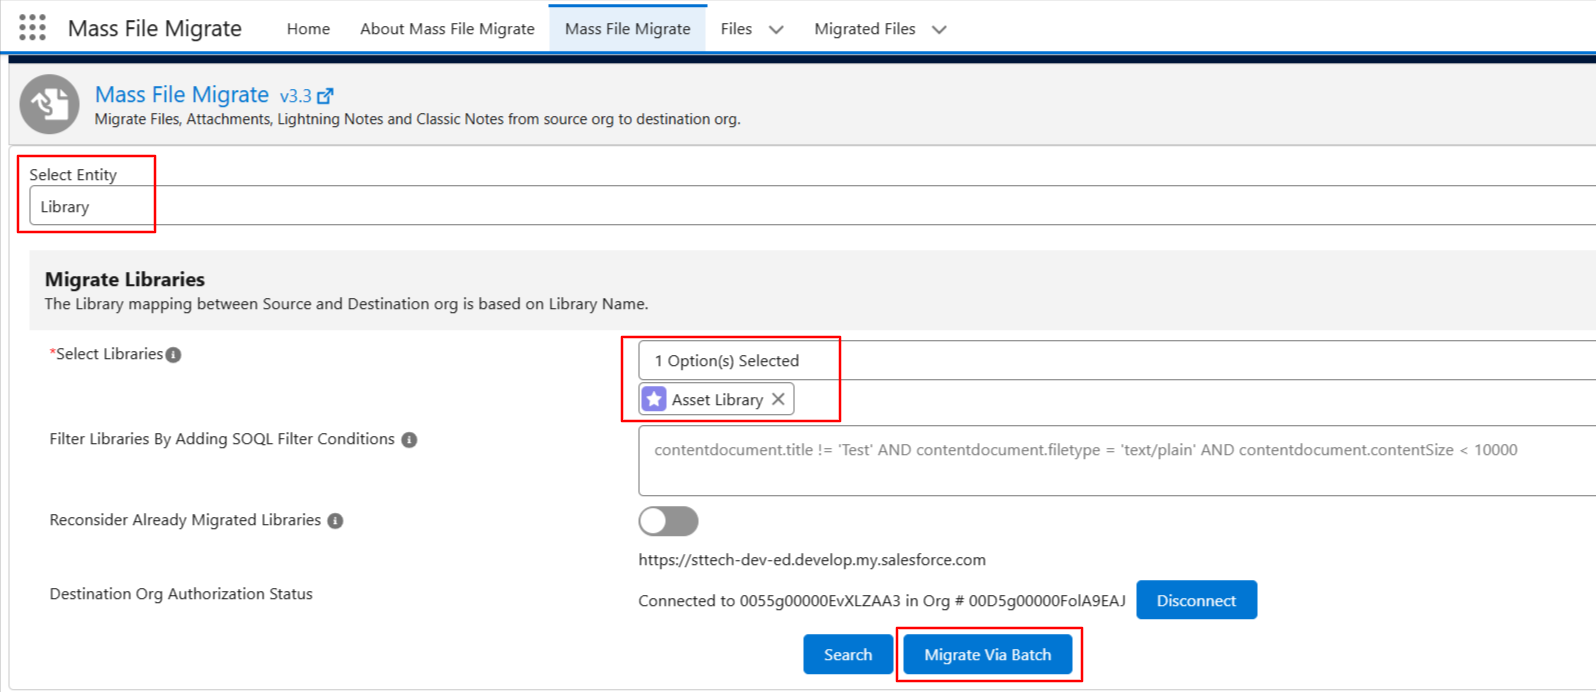1596x692 pixels.
Task: Show info tooltip for Select Libraries
Action: click(x=173, y=355)
